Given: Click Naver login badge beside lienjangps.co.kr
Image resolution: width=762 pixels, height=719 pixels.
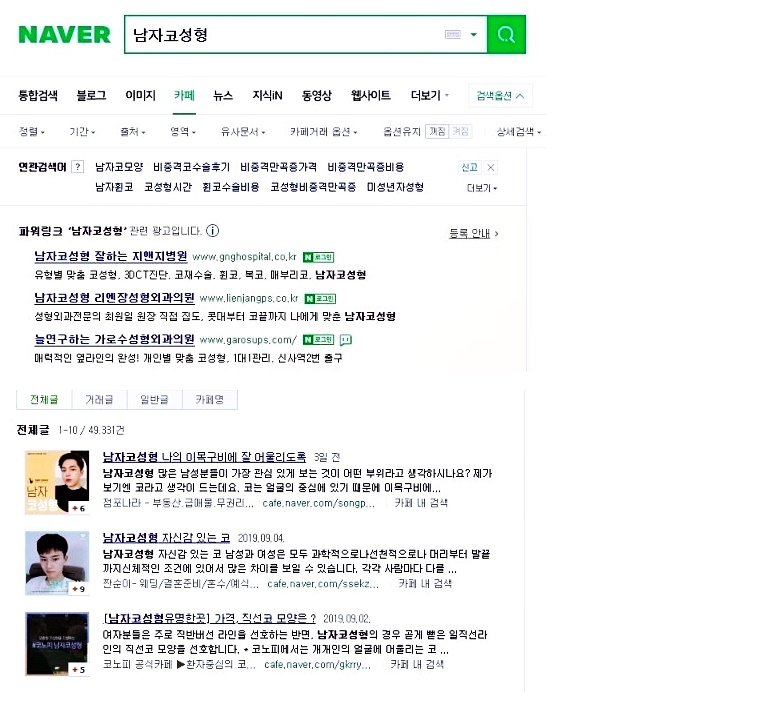Looking at the screenshot, I should (320, 299).
